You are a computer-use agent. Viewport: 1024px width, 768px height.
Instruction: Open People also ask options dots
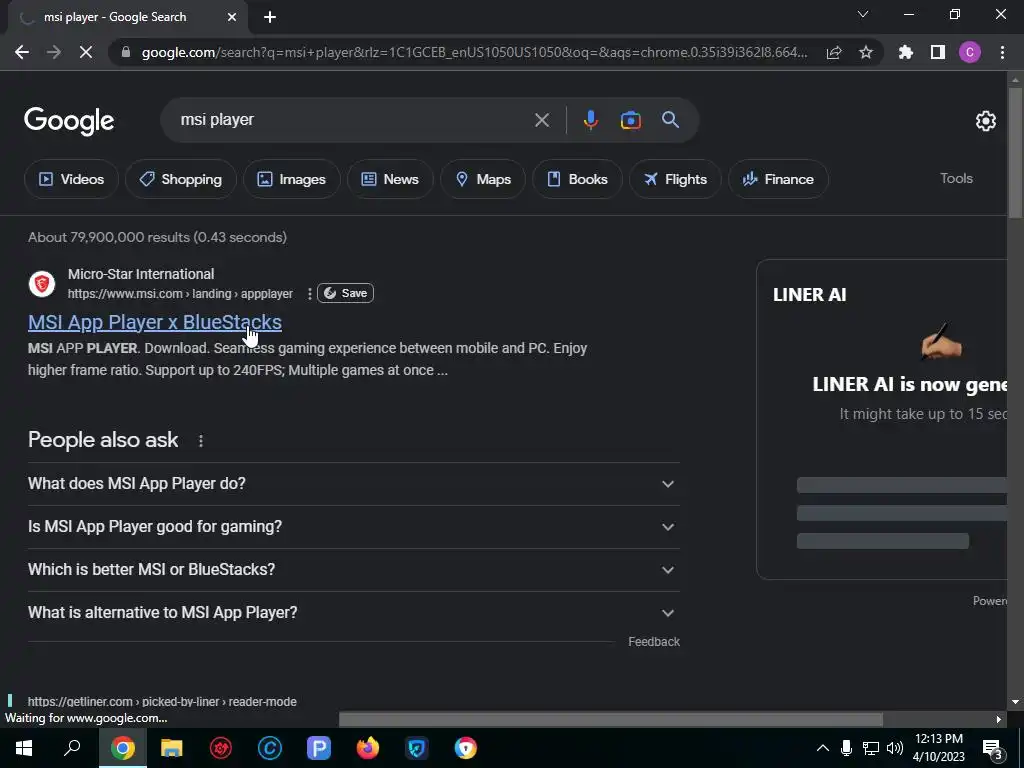201,441
